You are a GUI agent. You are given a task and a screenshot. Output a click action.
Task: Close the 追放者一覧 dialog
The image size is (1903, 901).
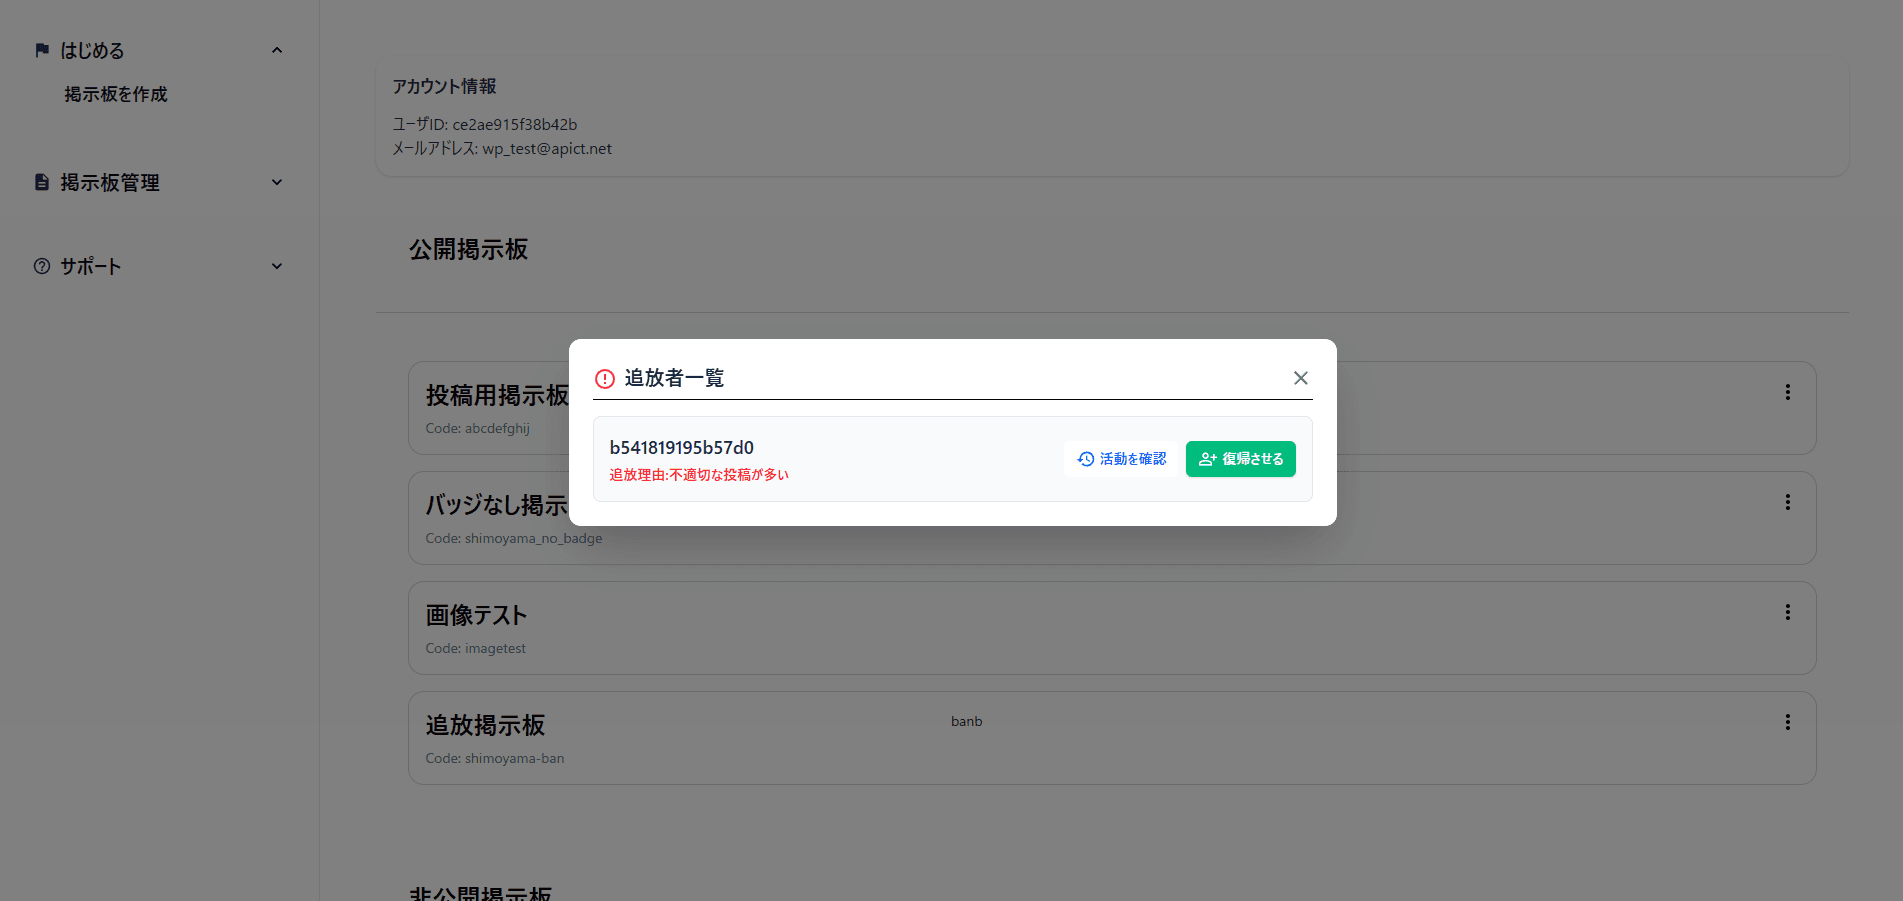click(x=1300, y=378)
